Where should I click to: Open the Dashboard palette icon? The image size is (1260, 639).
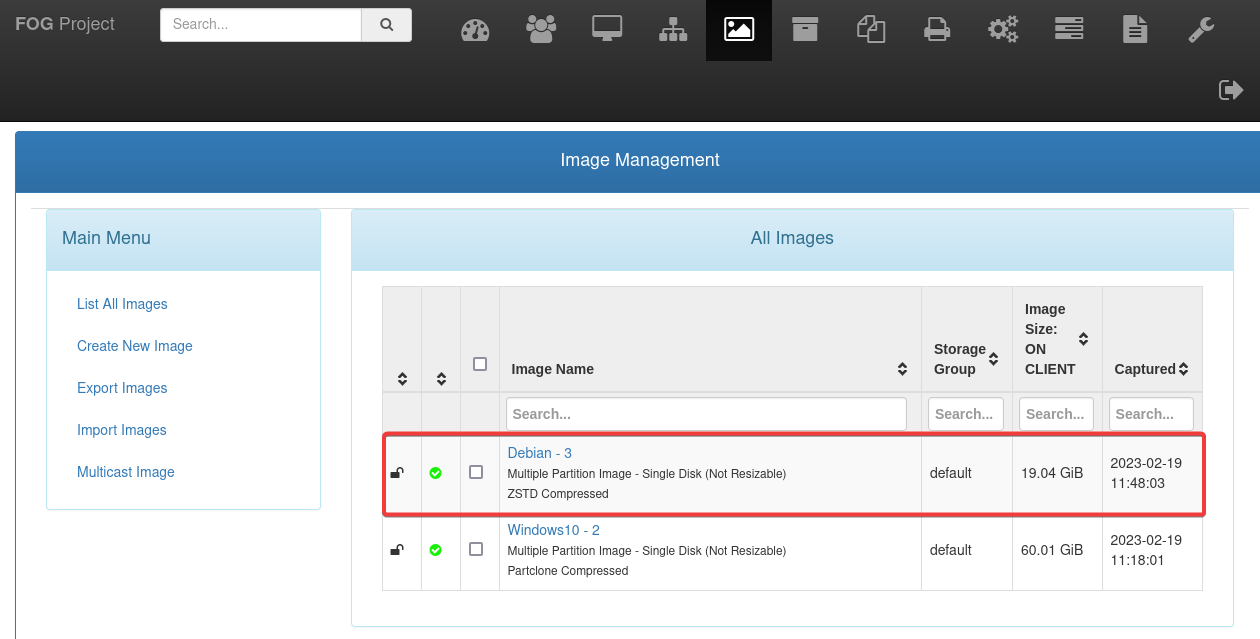(475, 30)
